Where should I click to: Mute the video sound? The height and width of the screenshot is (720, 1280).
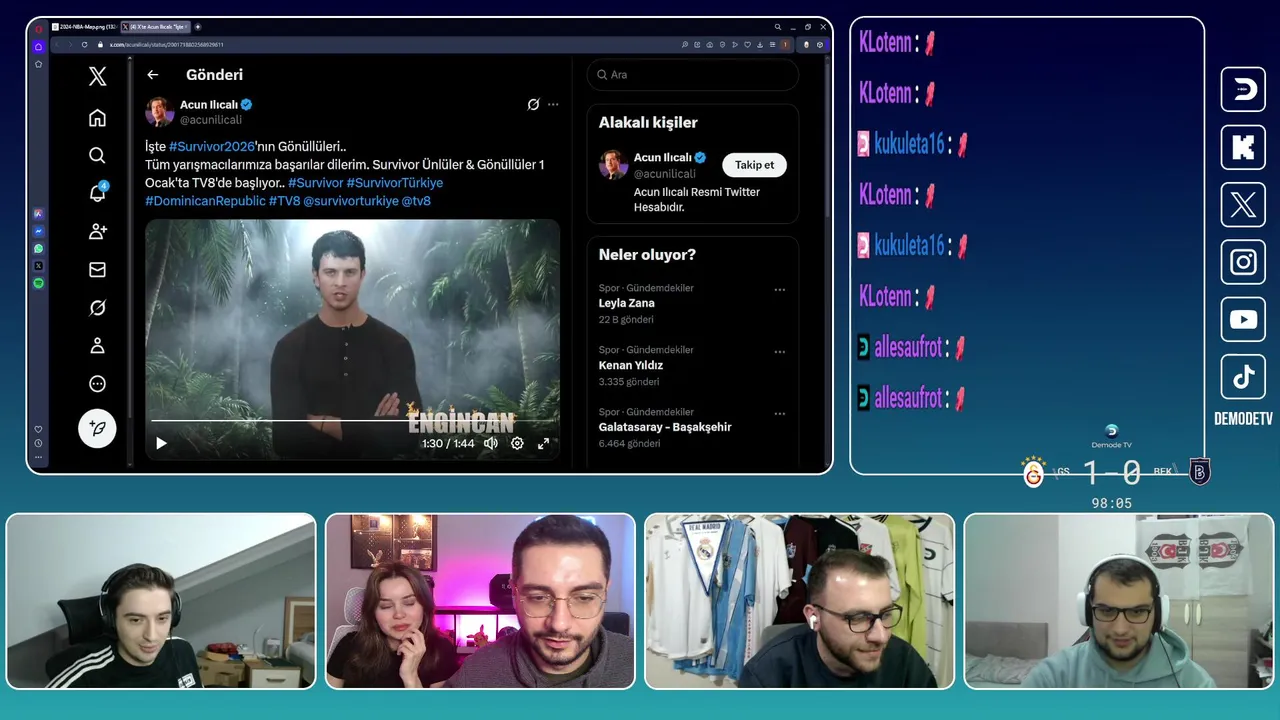coord(491,443)
